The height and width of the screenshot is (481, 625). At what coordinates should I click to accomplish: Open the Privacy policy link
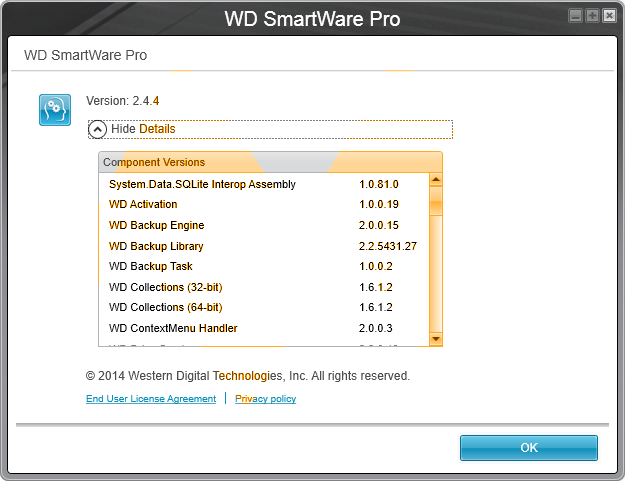coord(265,399)
